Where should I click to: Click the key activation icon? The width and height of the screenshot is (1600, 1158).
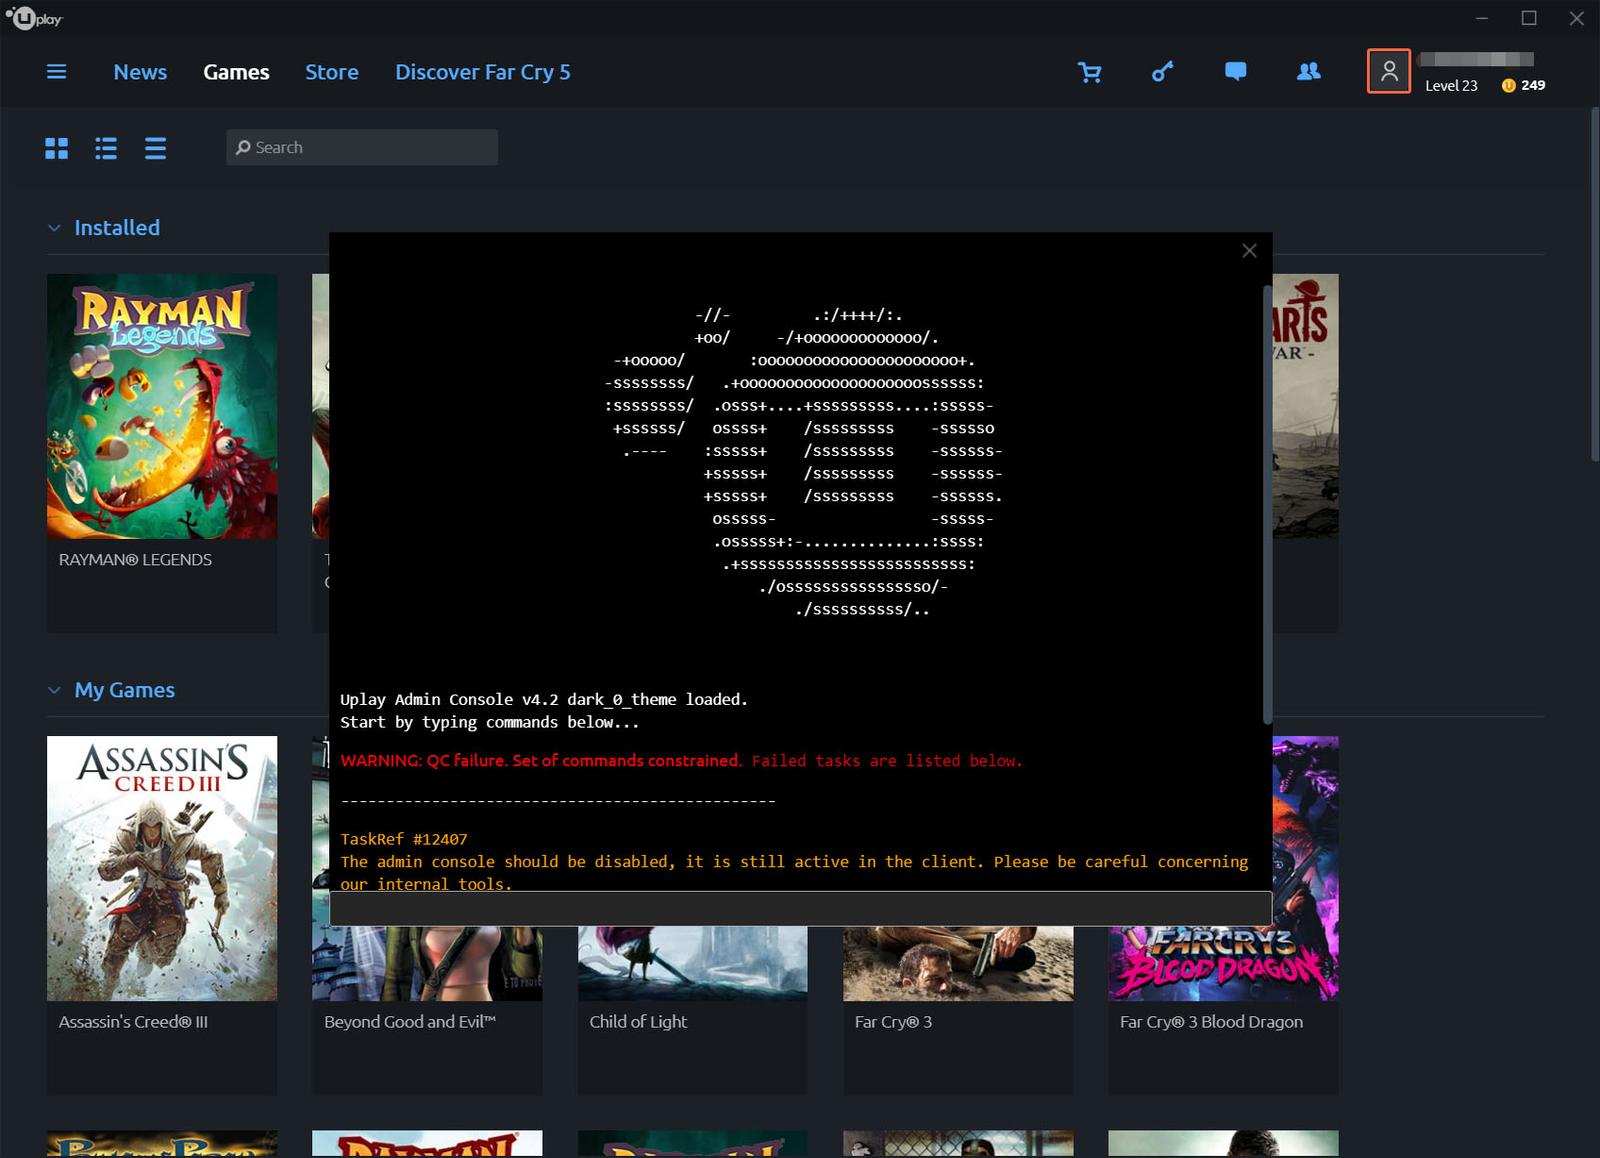(x=1162, y=72)
